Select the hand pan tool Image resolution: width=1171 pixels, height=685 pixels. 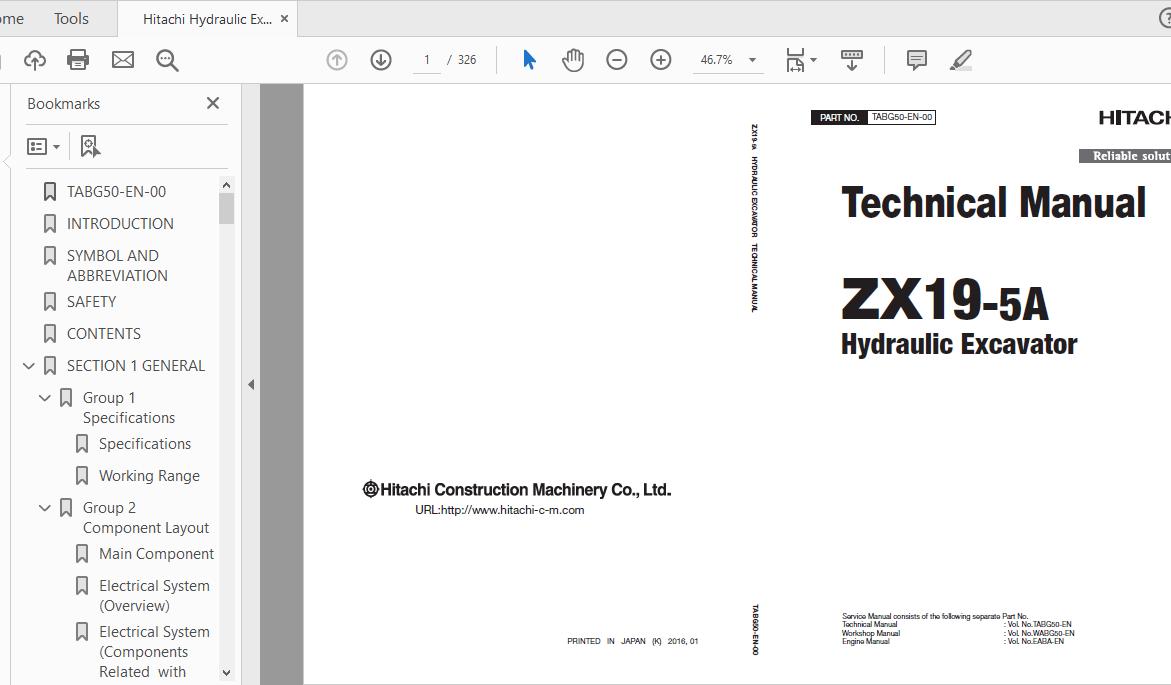[x=573, y=60]
